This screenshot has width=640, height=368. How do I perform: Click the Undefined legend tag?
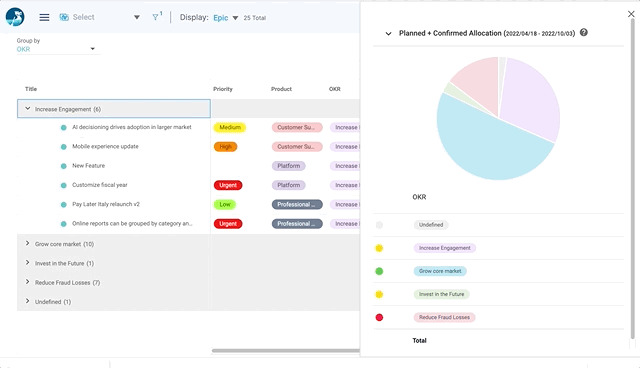431,225
